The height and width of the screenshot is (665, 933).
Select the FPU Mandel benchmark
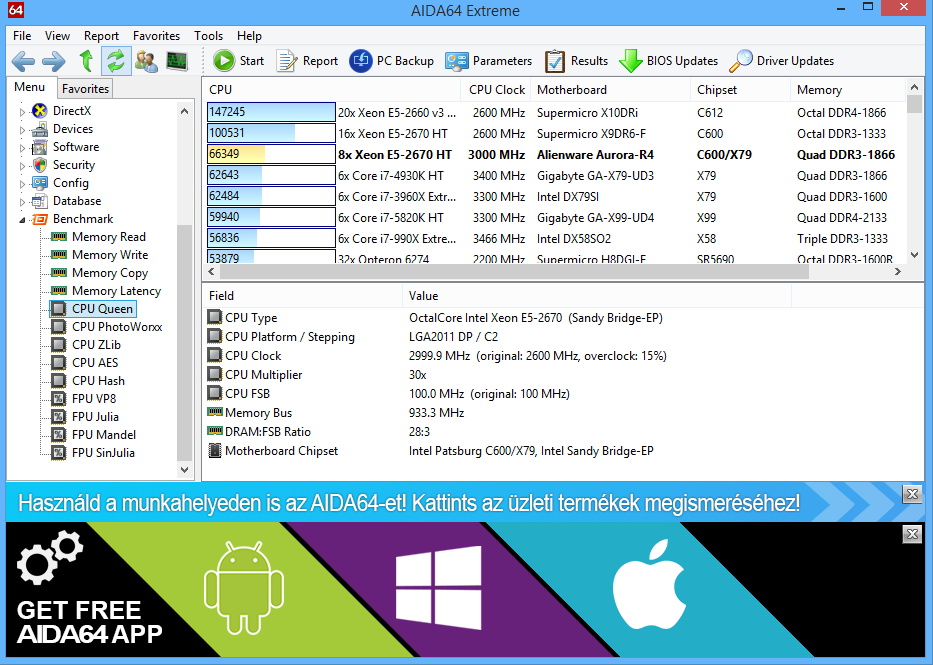103,435
